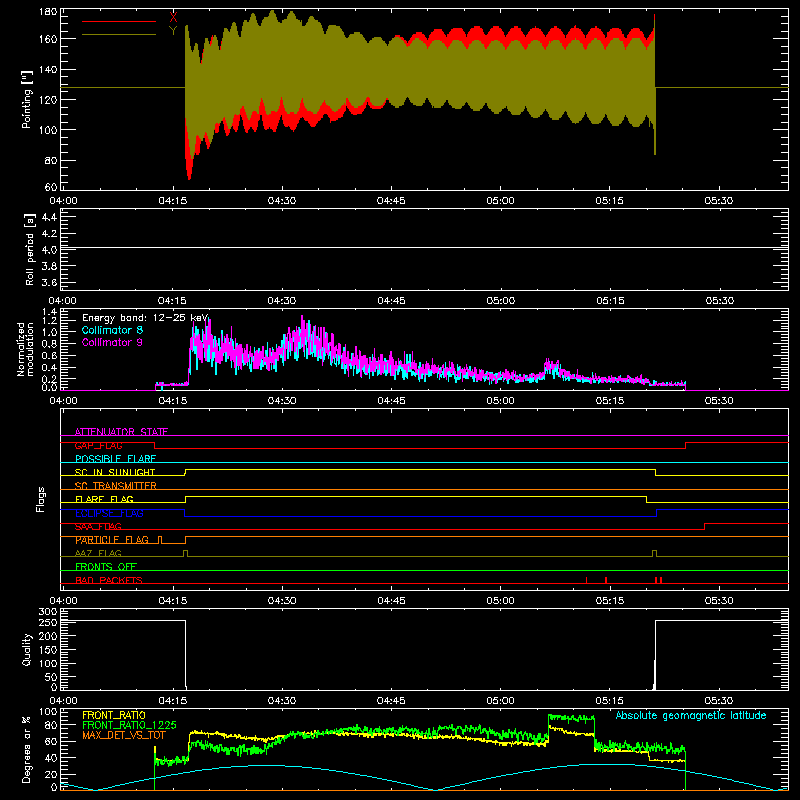Click the olive flag label above FRONTS_OFF
Screen dimensions: 800x800
[x=98, y=553]
